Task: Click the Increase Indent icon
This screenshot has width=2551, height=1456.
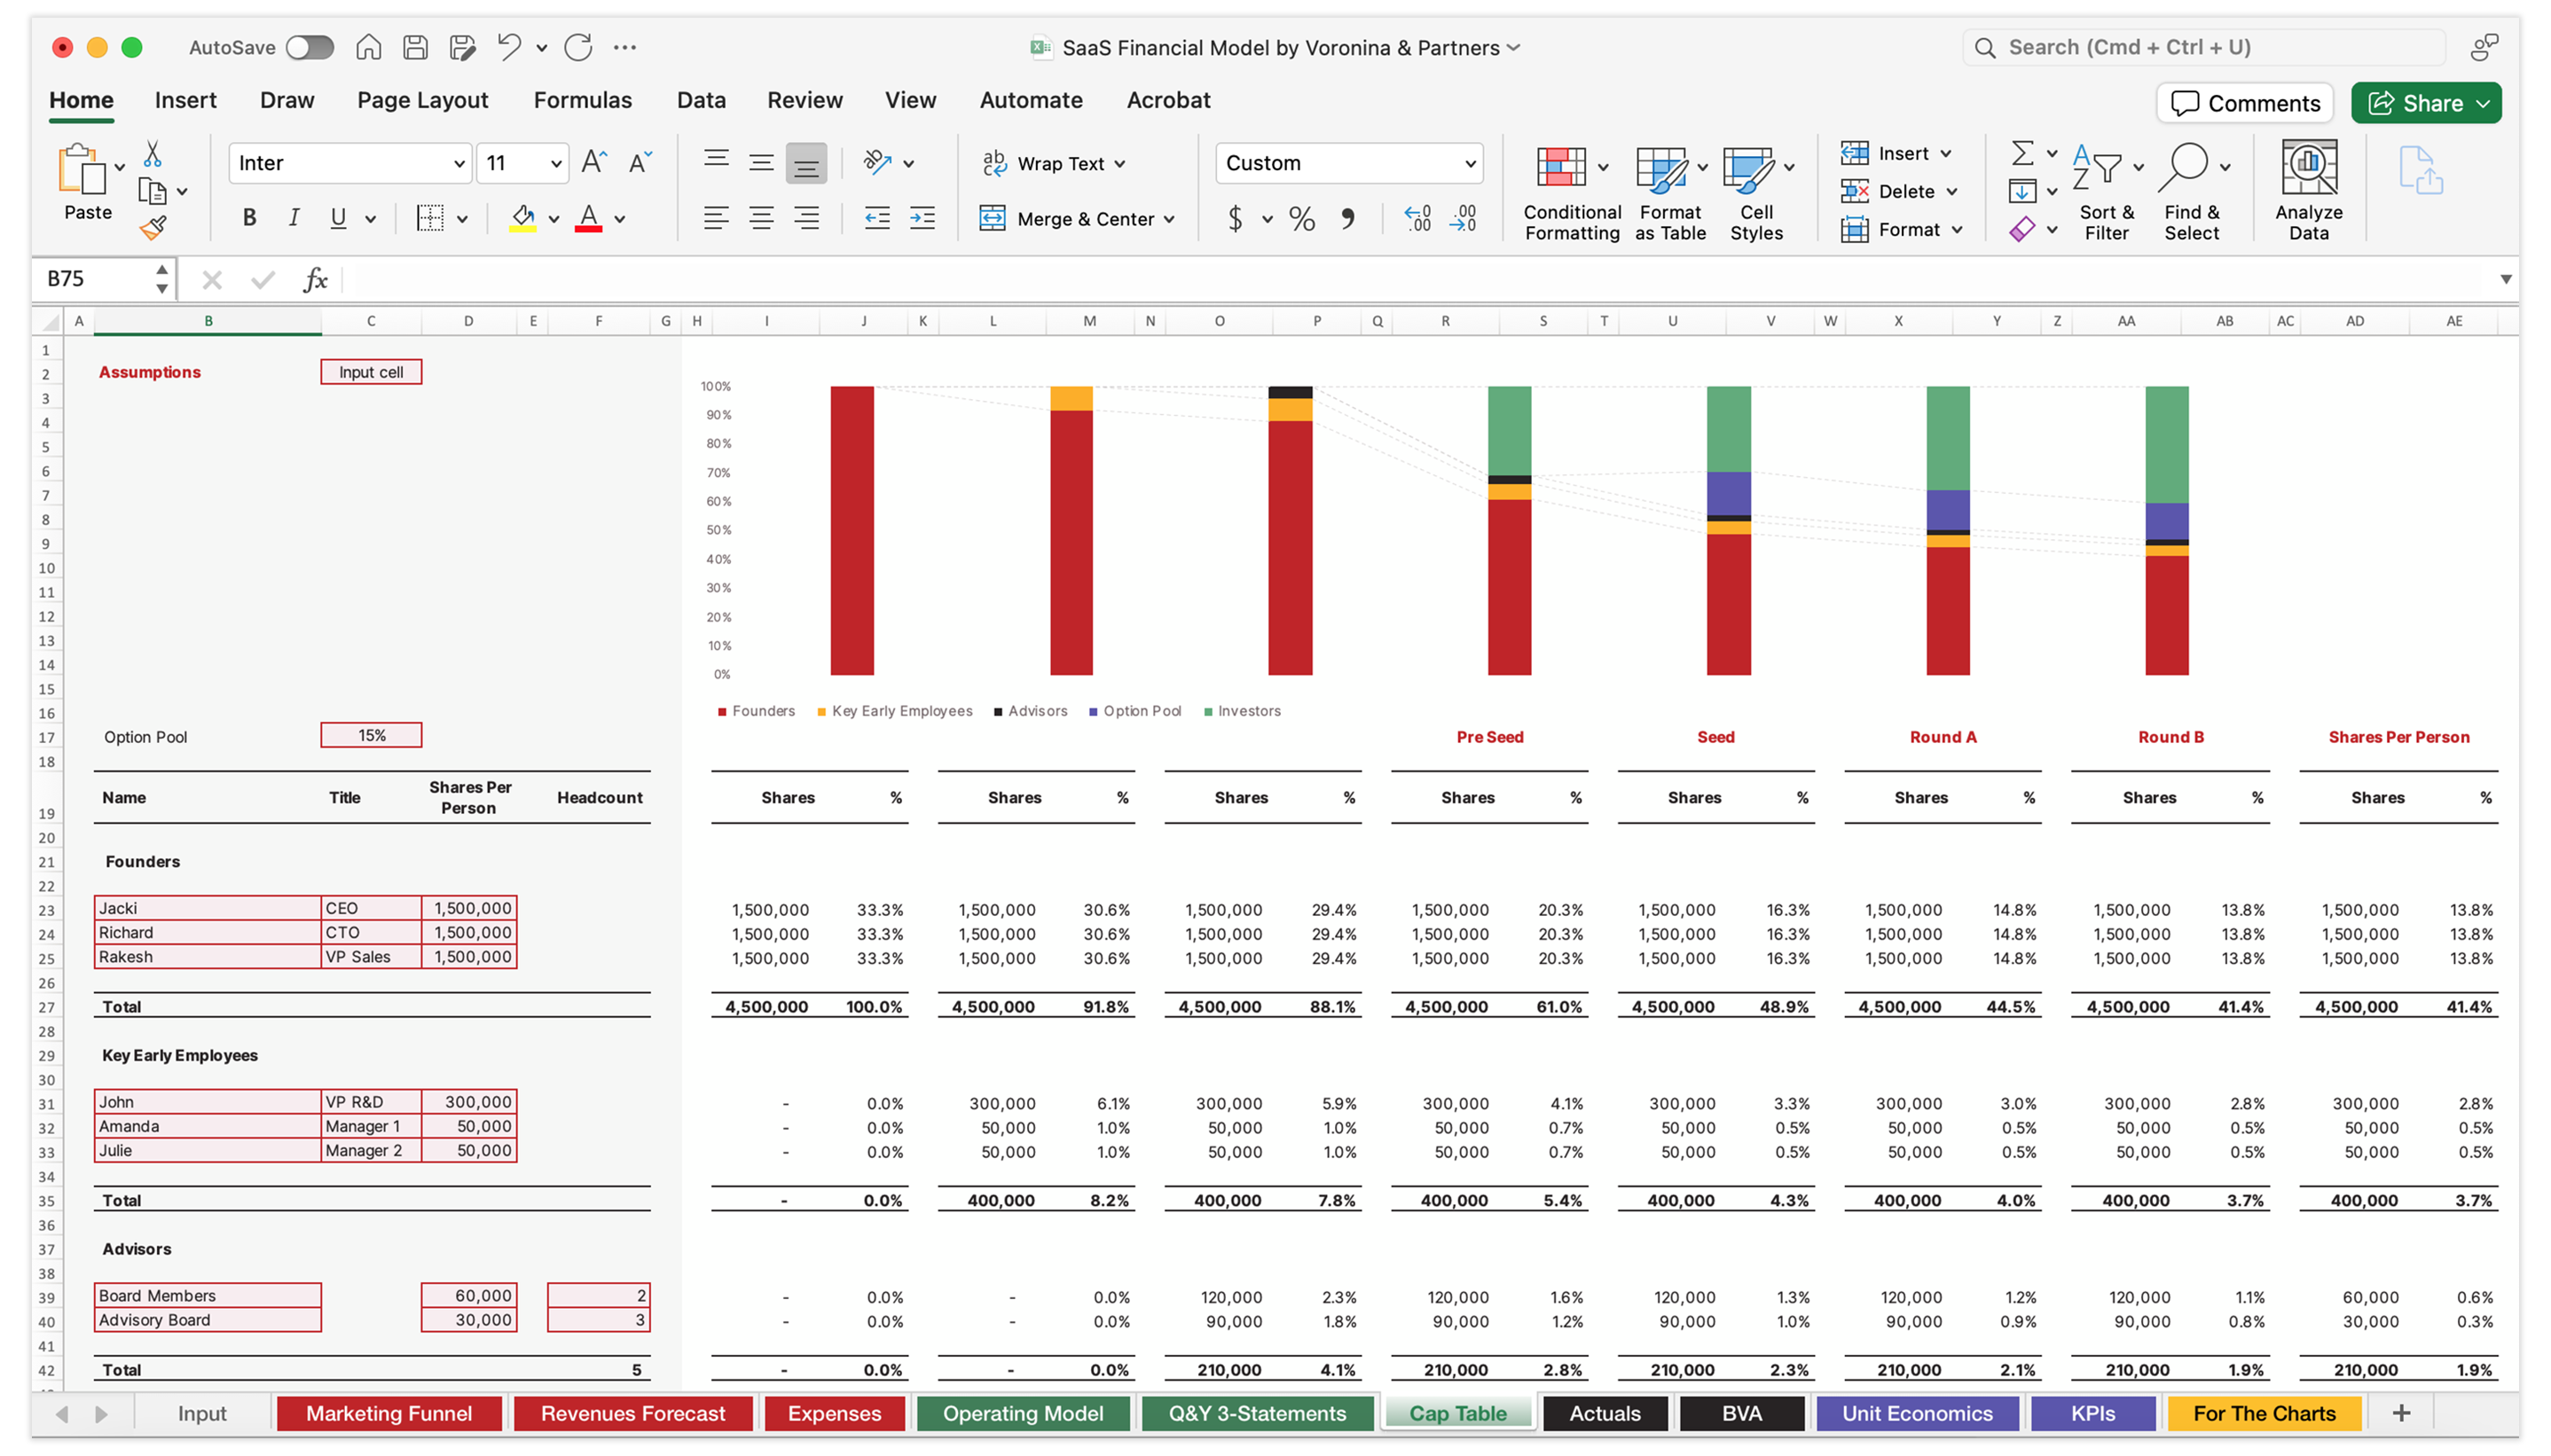Action: (x=922, y=218)
